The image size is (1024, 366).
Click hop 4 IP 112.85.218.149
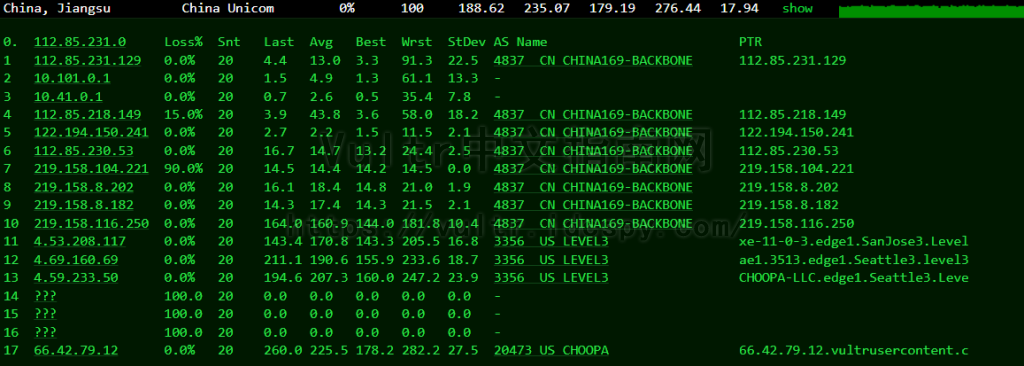click(88, 115)
